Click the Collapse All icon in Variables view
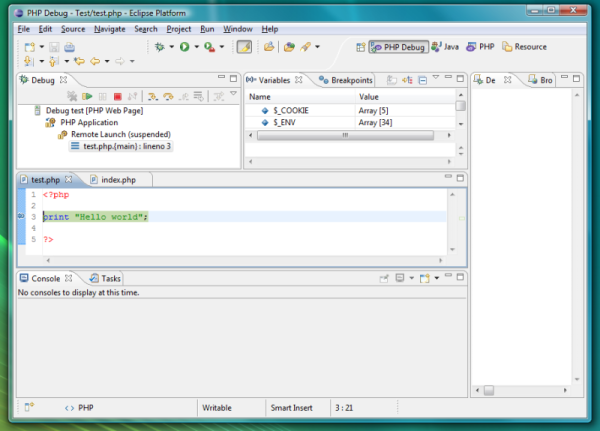Screen dimensions: 600x431 (422, 80)
